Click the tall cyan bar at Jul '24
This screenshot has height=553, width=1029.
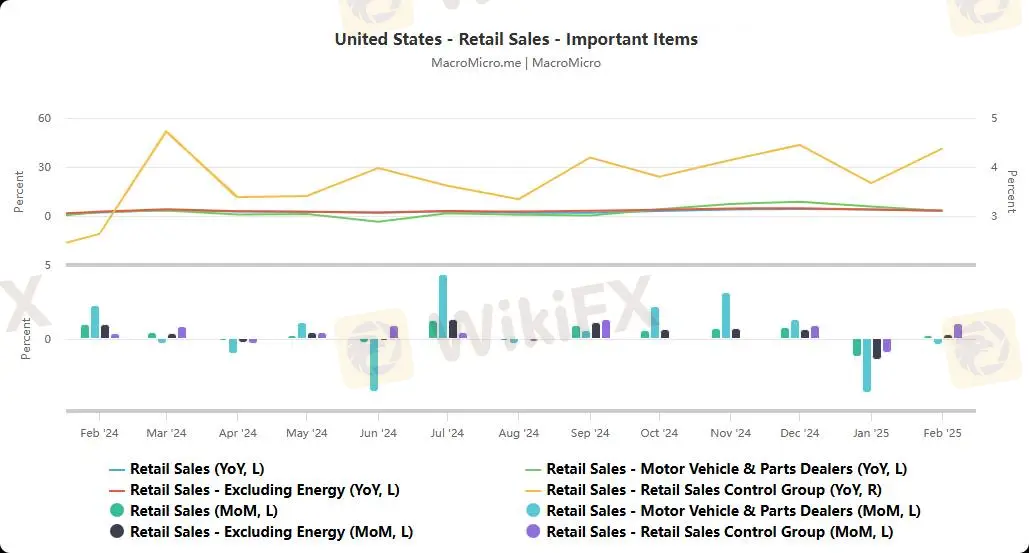click(x=443, y=306)
